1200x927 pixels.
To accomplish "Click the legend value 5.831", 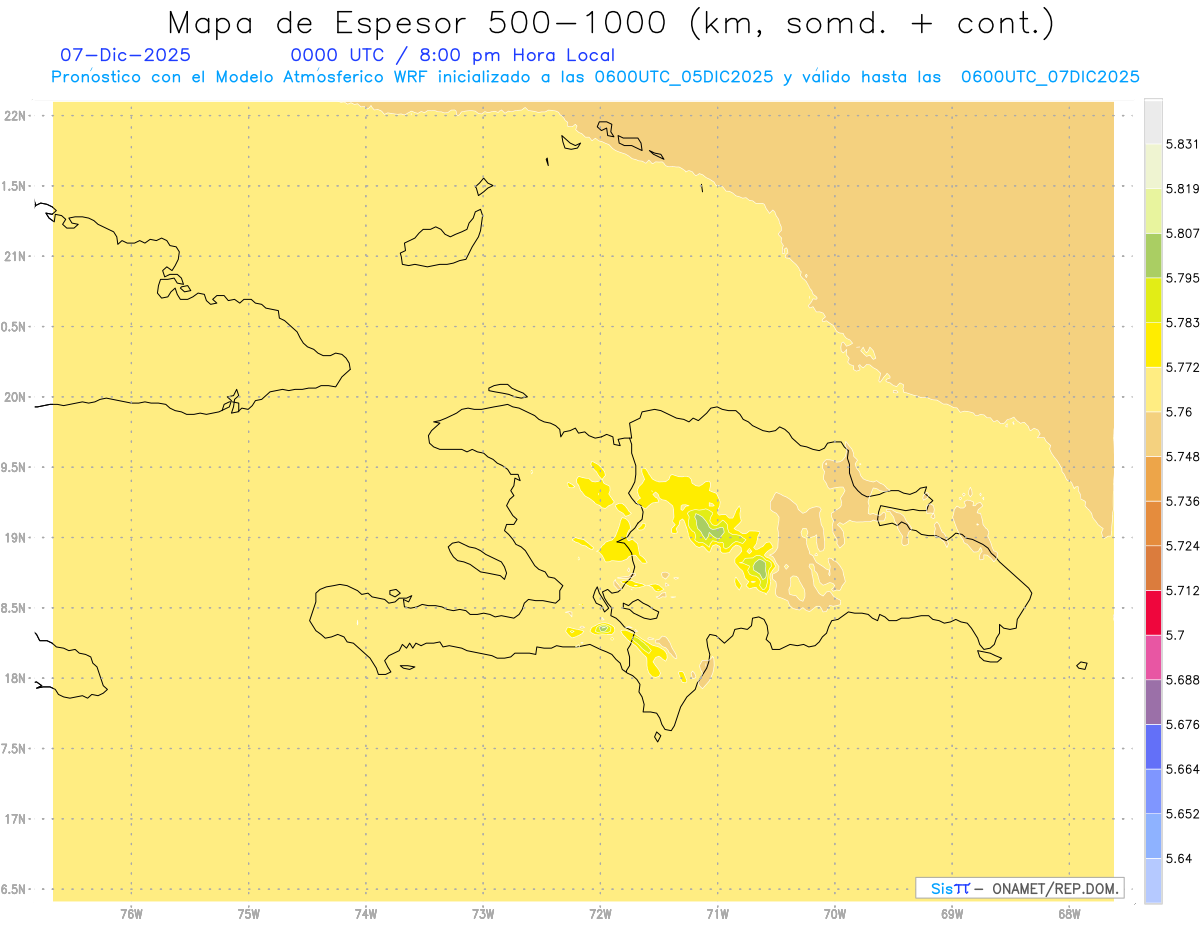I will (1183, 144).
